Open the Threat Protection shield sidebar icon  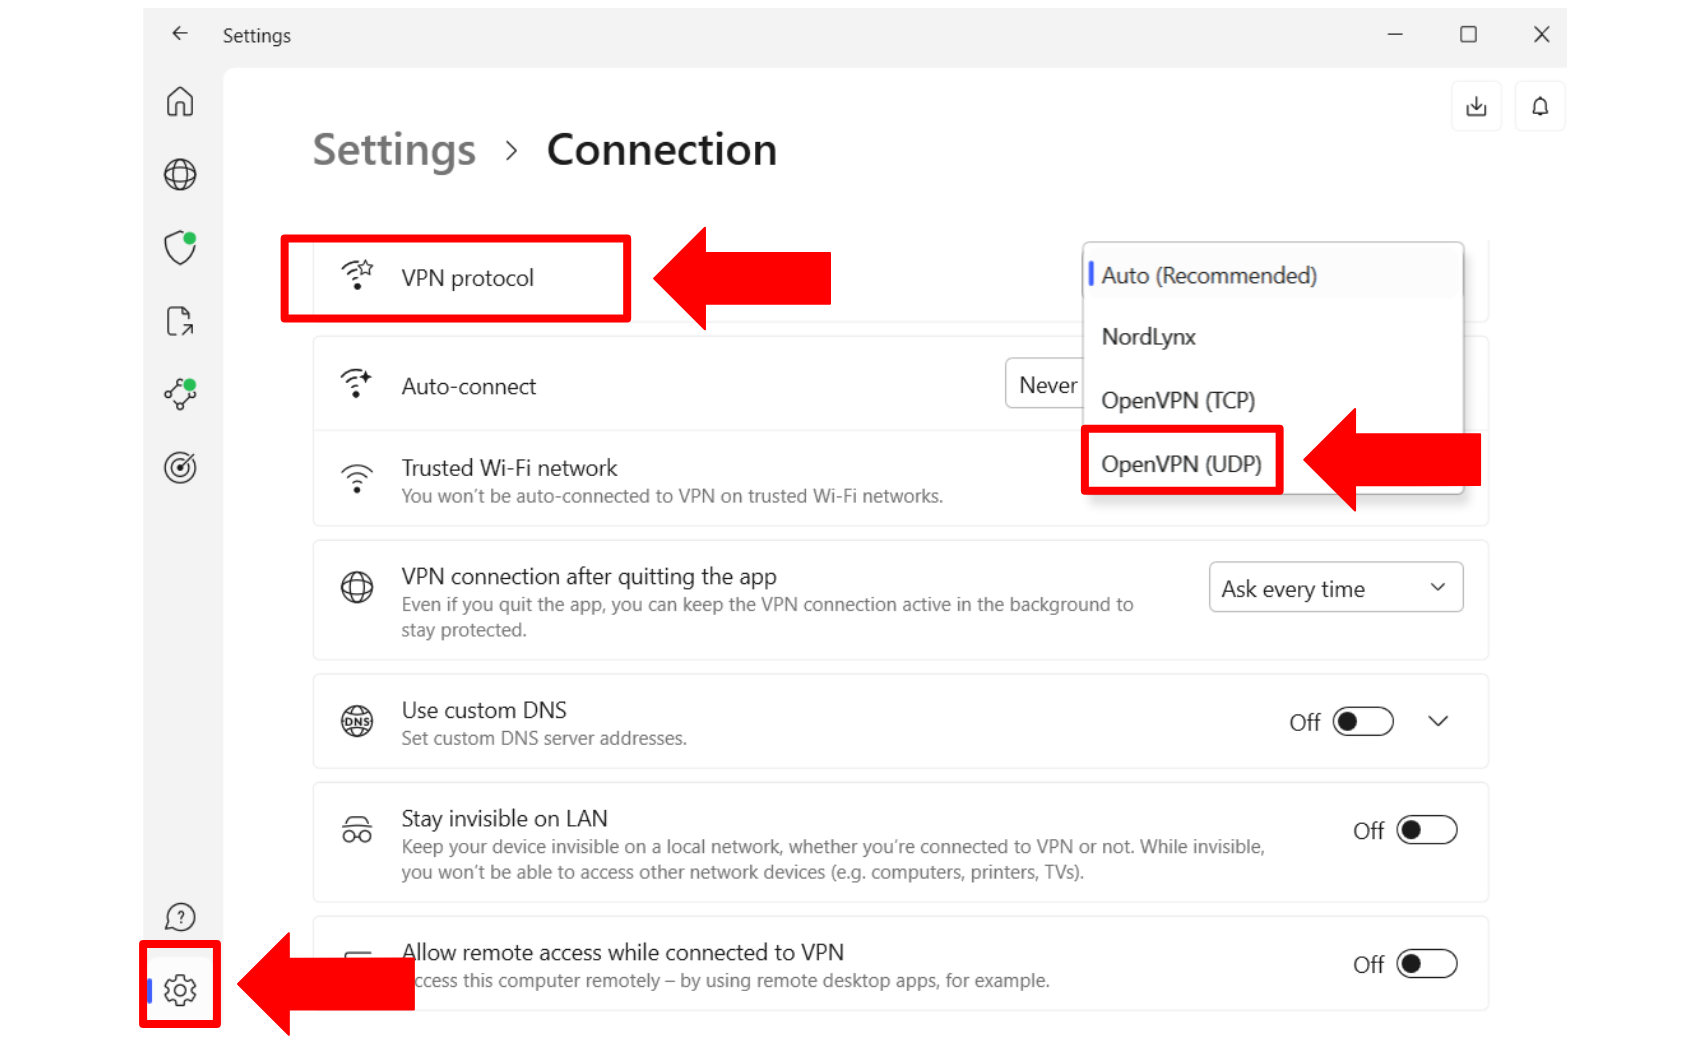pos(180,247)
